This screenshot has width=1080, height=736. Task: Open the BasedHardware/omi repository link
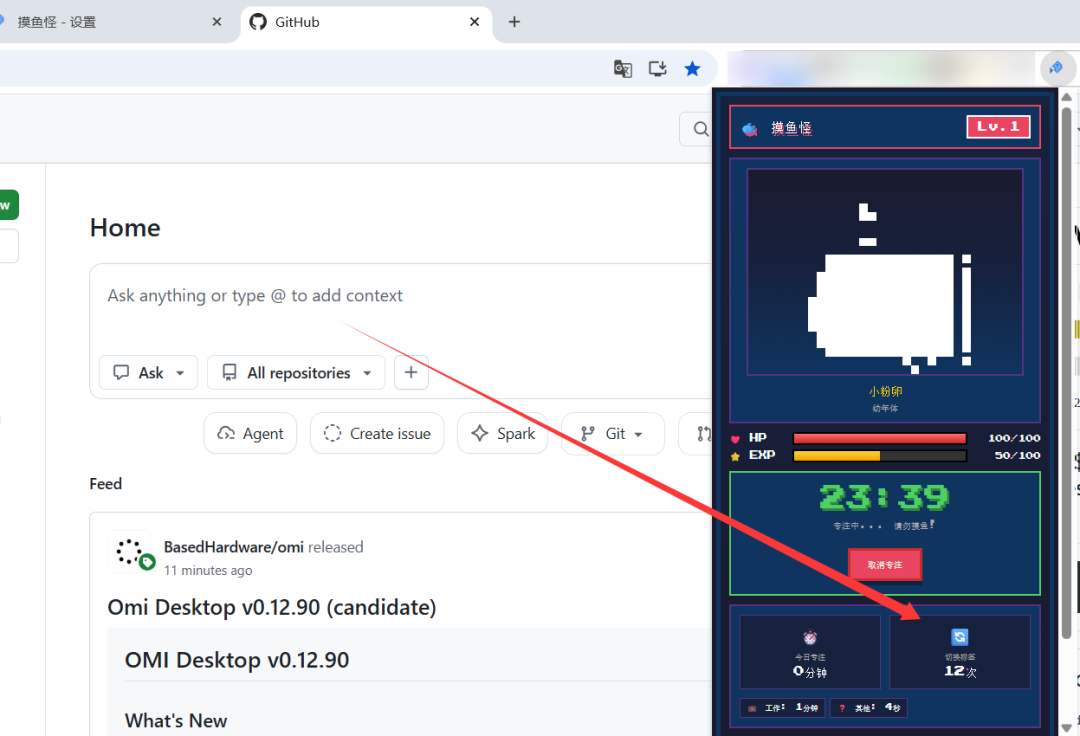coord(233,547)
